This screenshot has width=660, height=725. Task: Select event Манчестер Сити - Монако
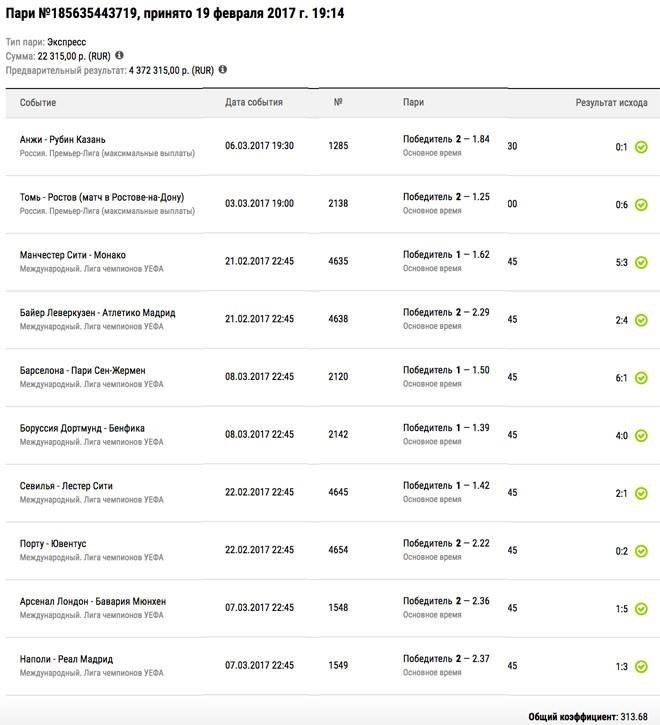click(73, 255)
